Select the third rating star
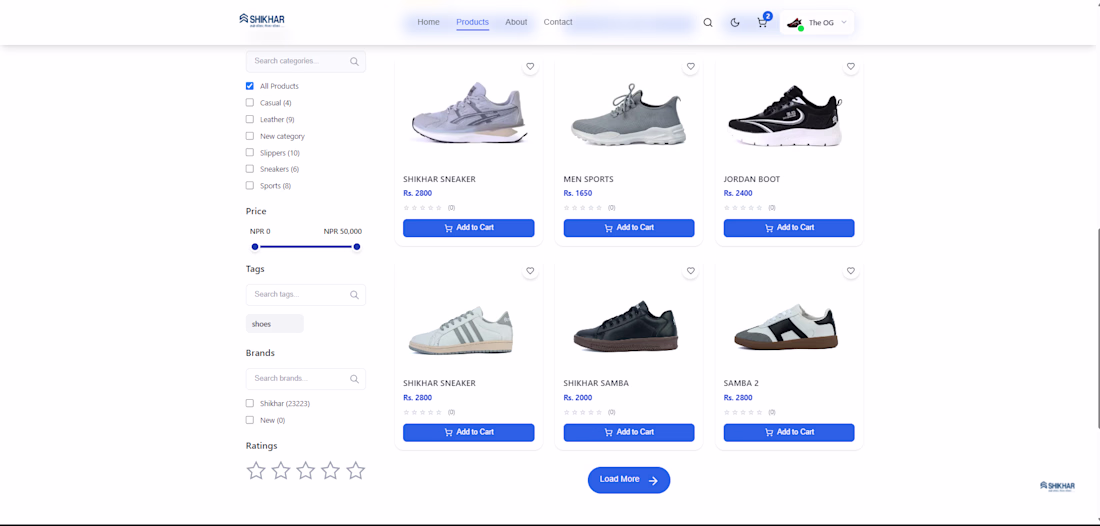 click(x=306, y=471)
